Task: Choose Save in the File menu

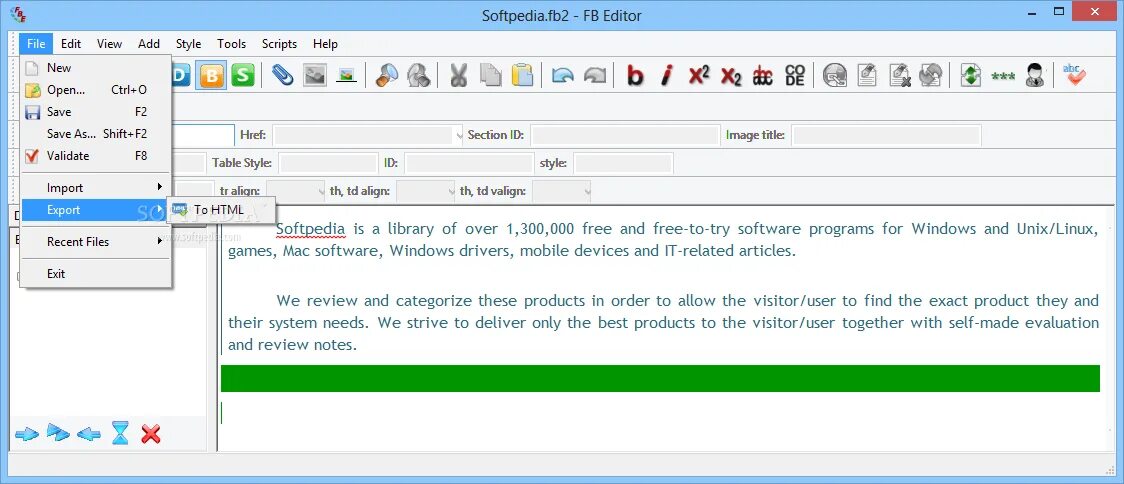Action: pyautogui.click(x=95, y=112)
